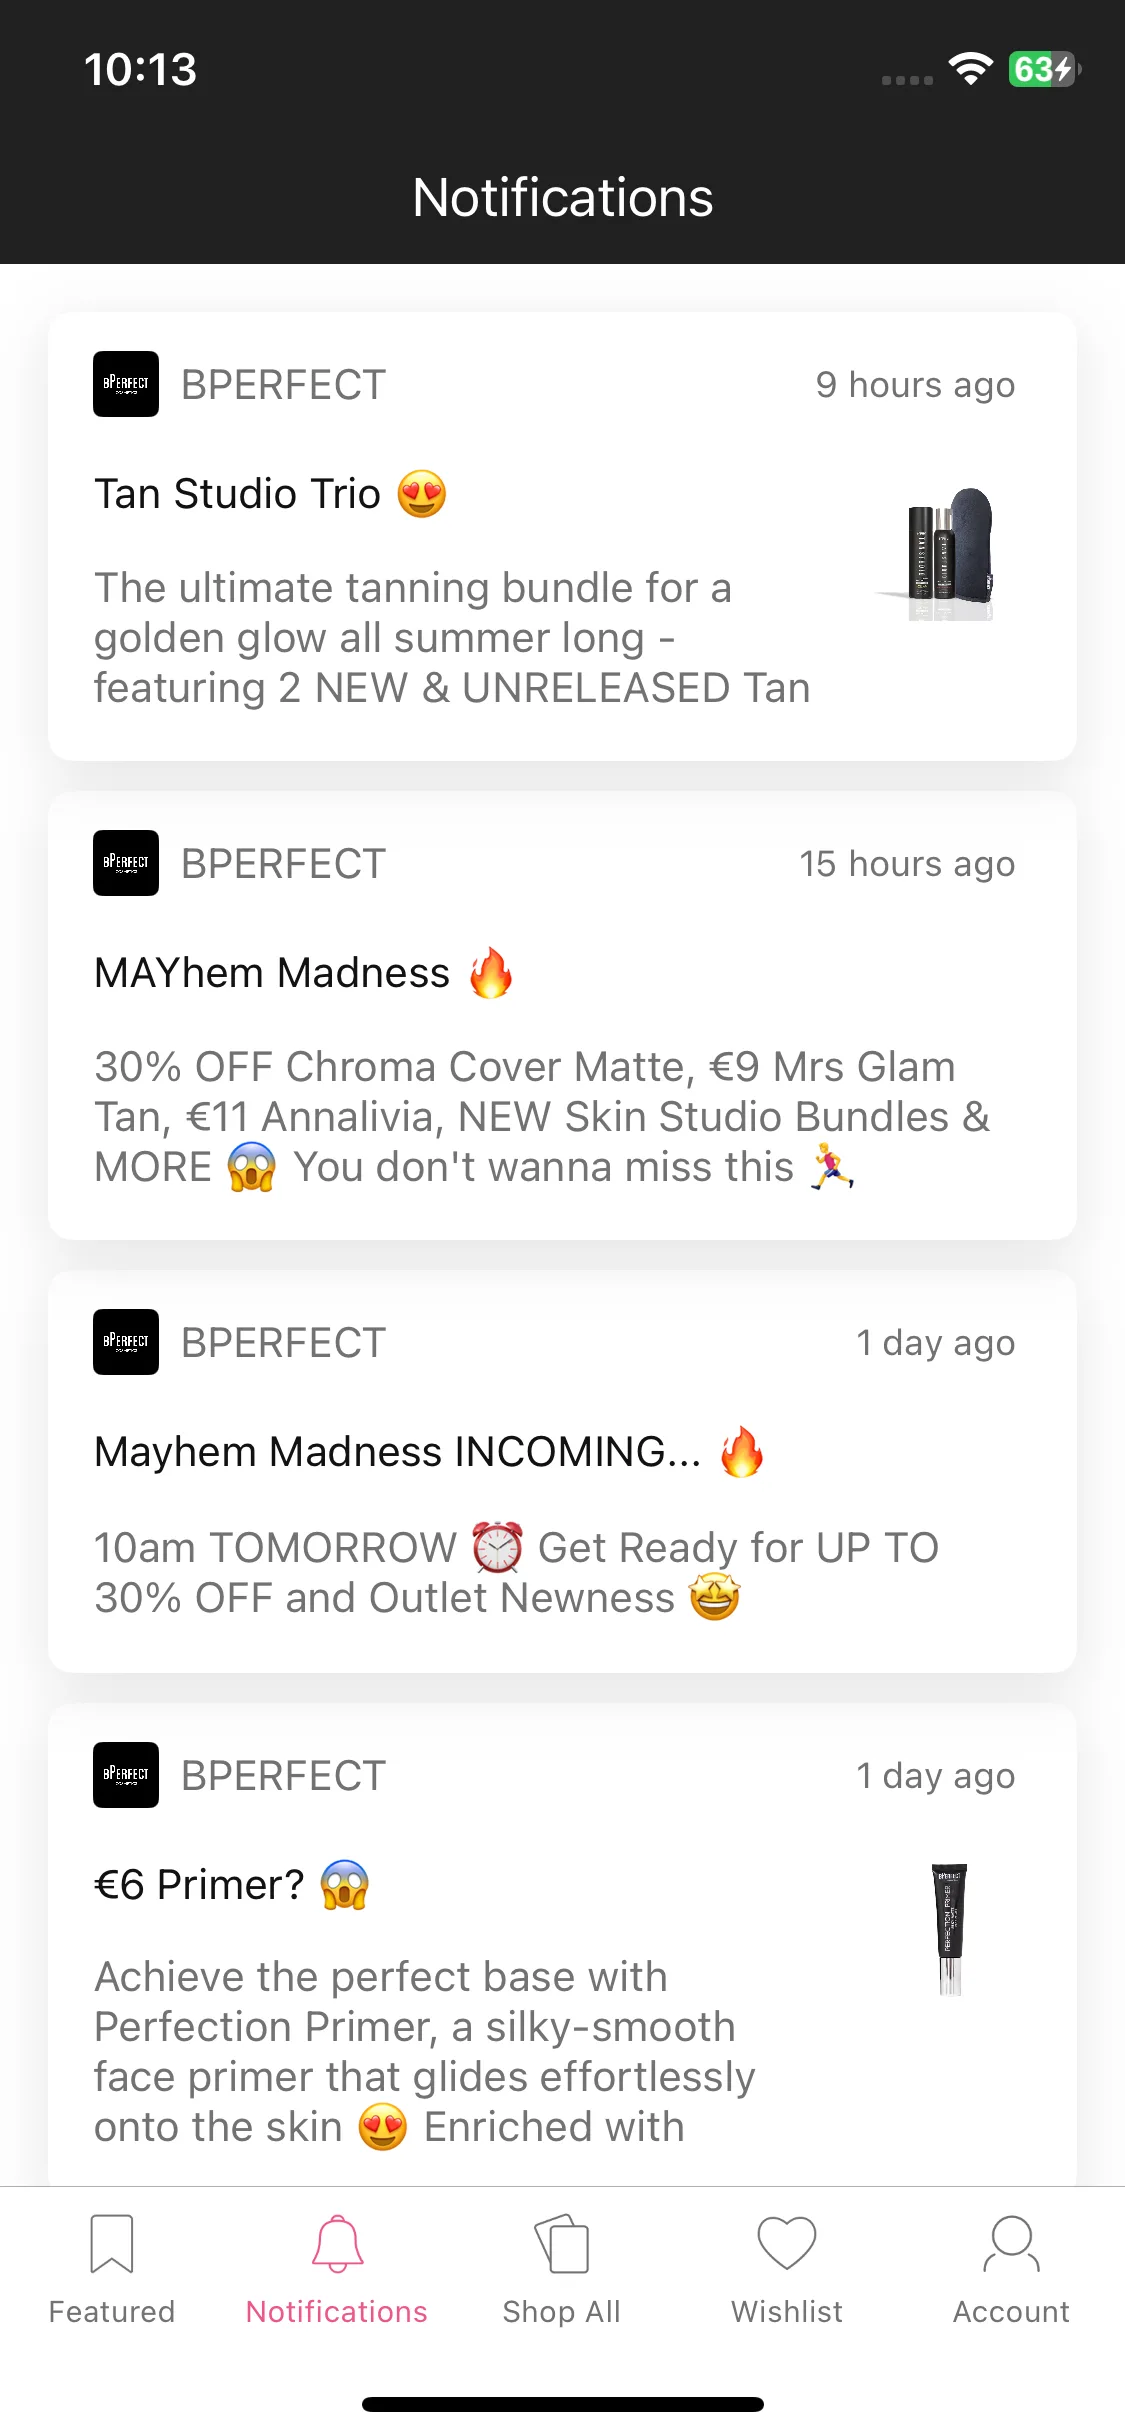Read the 30% OFF Chroma Cover Matte description
Screen dimensions: 1125x2436
pos(542,1117)
